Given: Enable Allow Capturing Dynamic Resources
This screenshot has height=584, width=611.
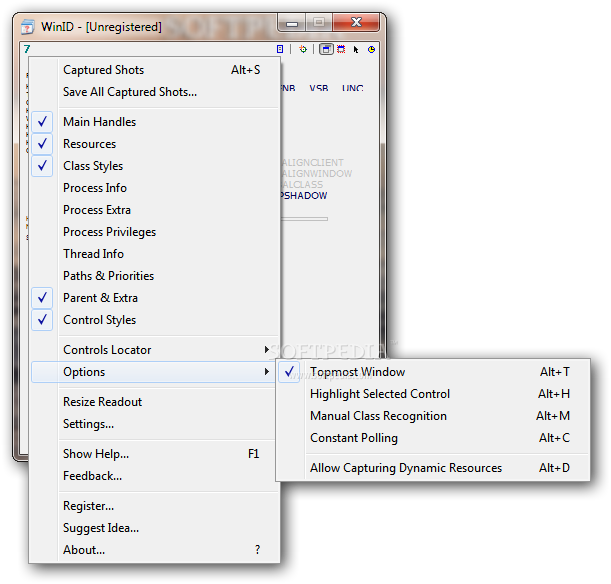Looking at the screenshot, I should [433, 468].
